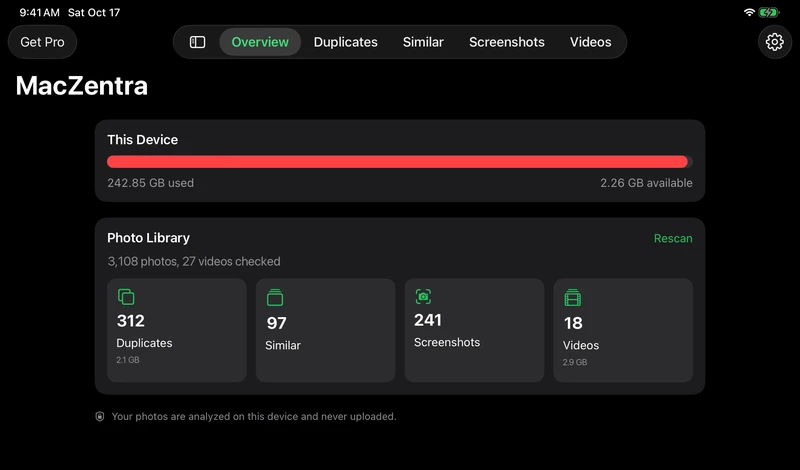Image resolution: width=800 pixels, height=470 pixels.
Task: Click the 241 screenshots count
Action: coord(428,320)
